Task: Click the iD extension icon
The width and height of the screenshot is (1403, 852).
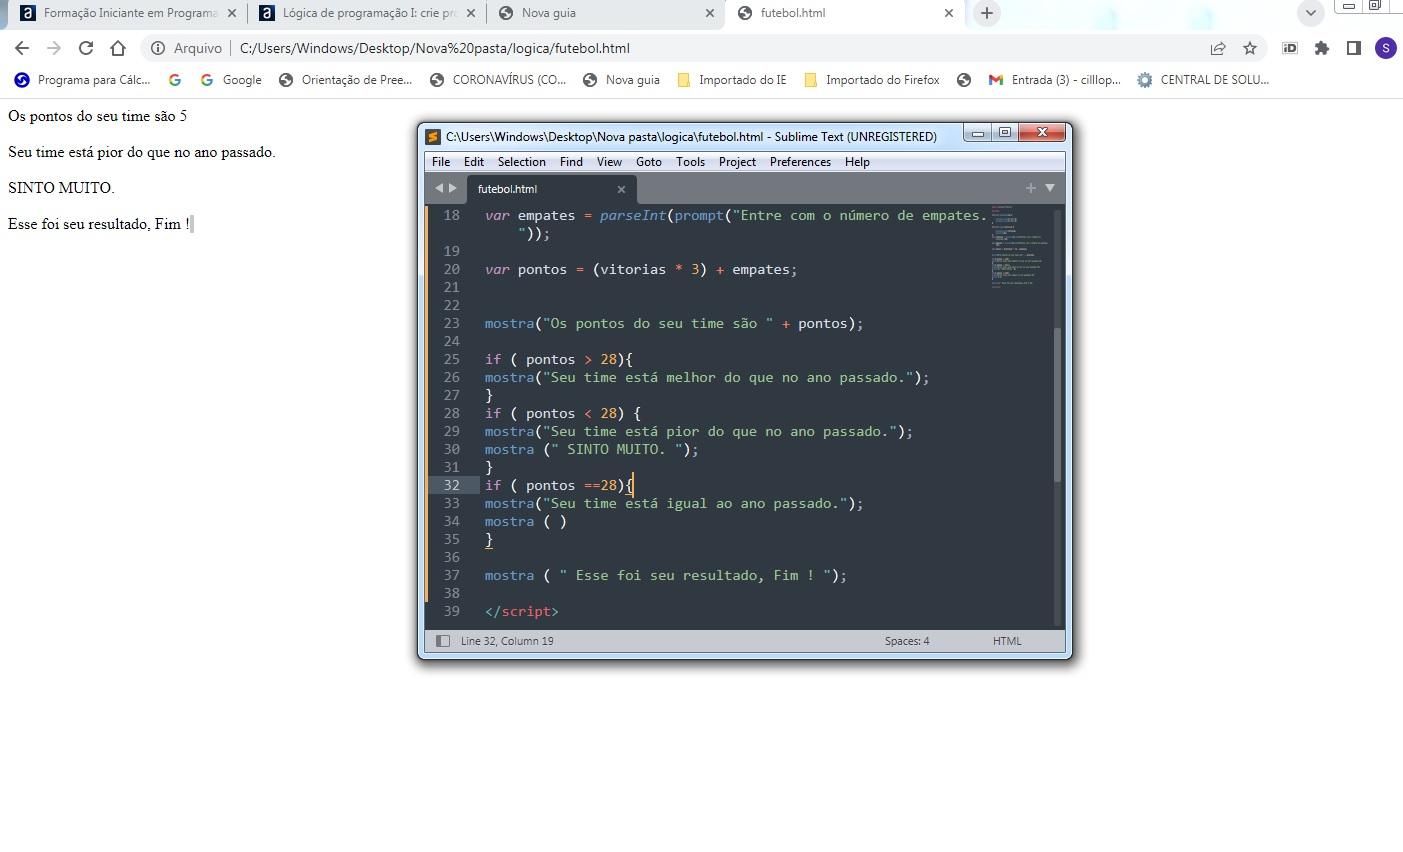Action: coord(1290,48)
